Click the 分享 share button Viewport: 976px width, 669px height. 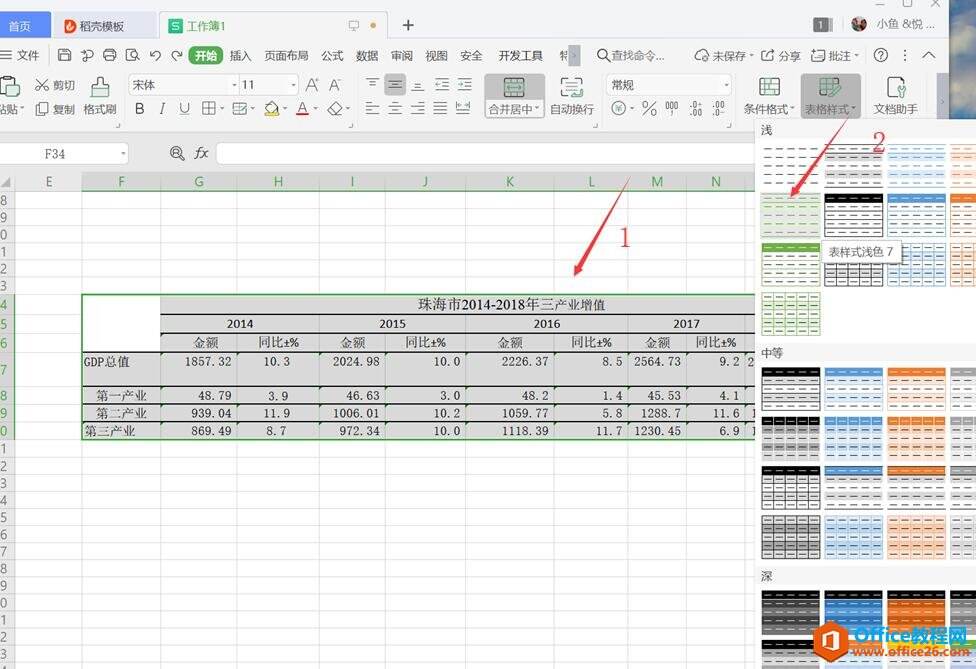781,55
